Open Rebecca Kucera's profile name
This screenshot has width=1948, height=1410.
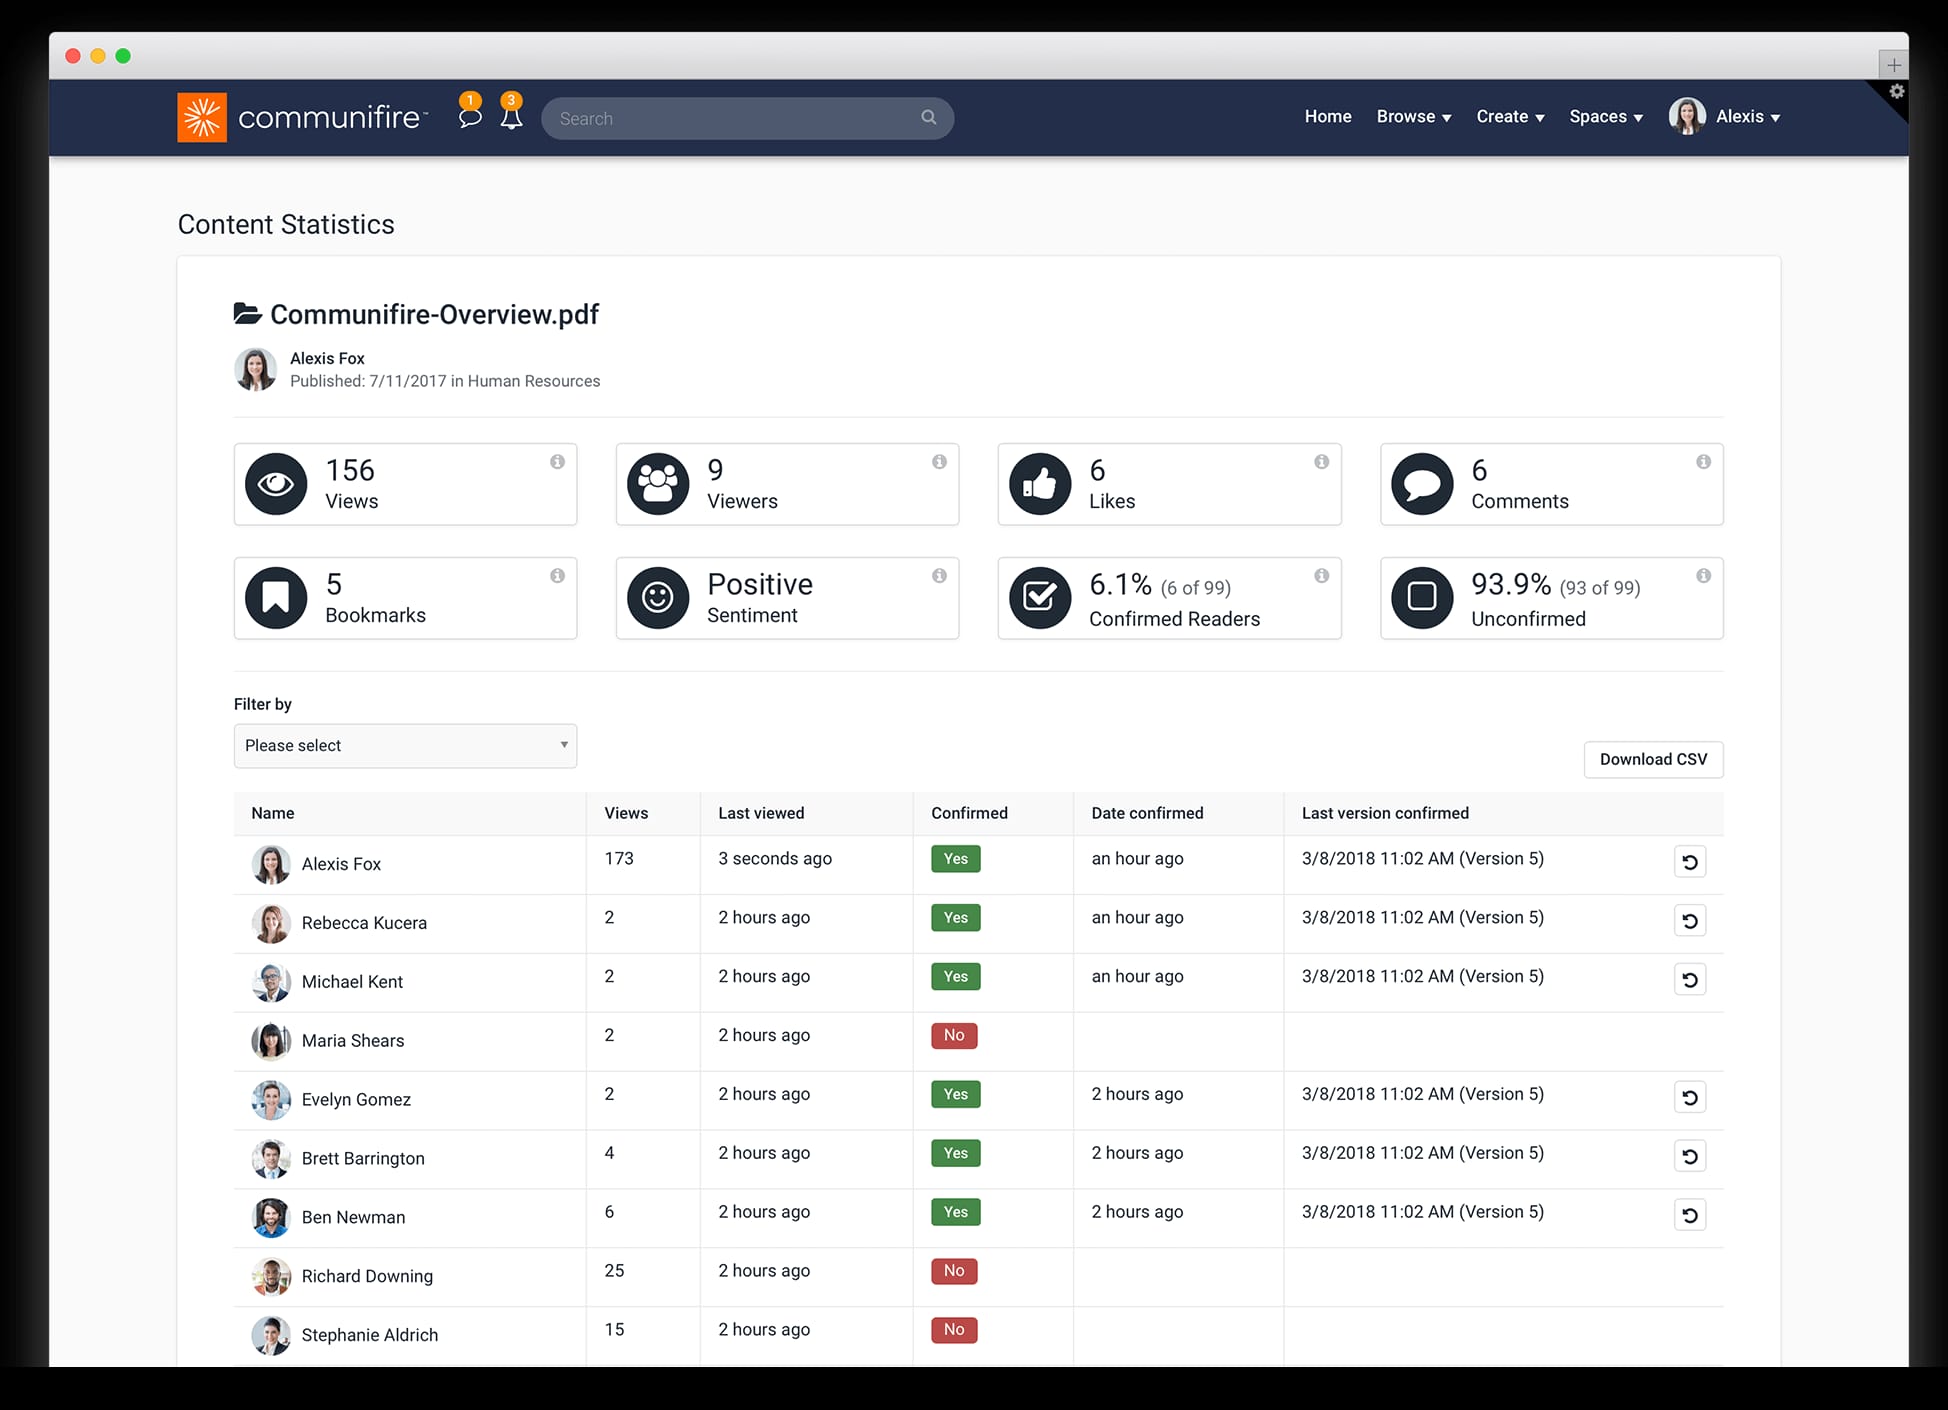click(364, 923)
